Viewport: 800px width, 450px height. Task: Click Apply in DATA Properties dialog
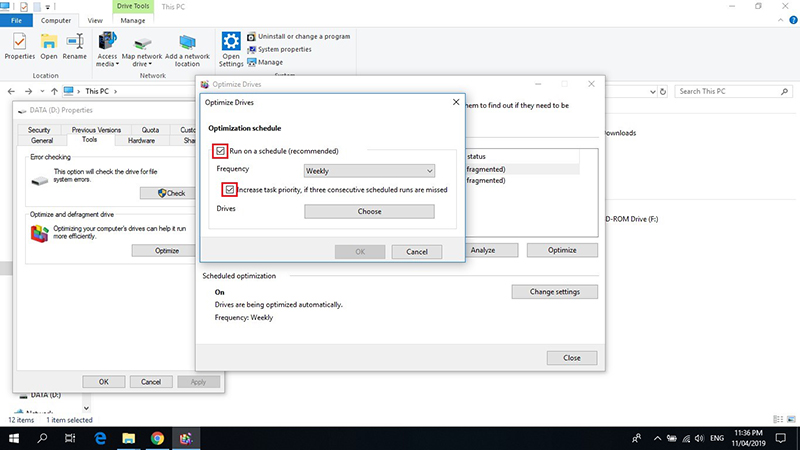(x=198, y=382)
